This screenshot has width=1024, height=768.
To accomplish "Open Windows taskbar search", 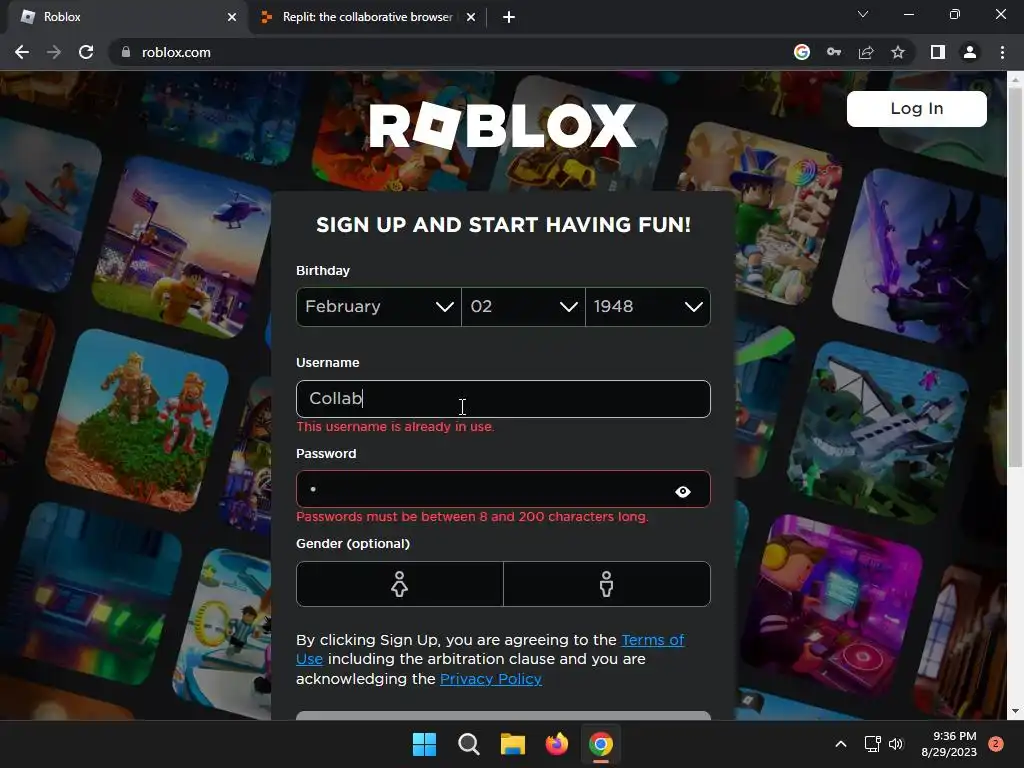I will [x=468, y=744].
